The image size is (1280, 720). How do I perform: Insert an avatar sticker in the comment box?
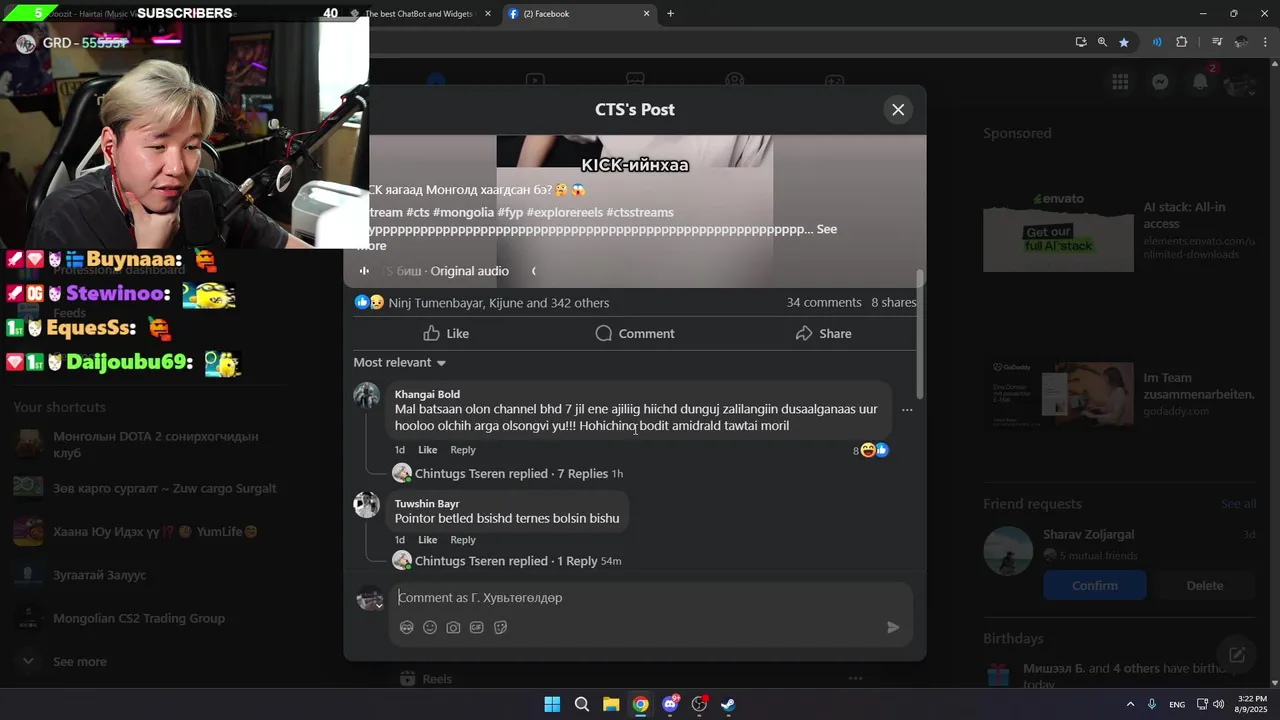[x=406, y=627]
